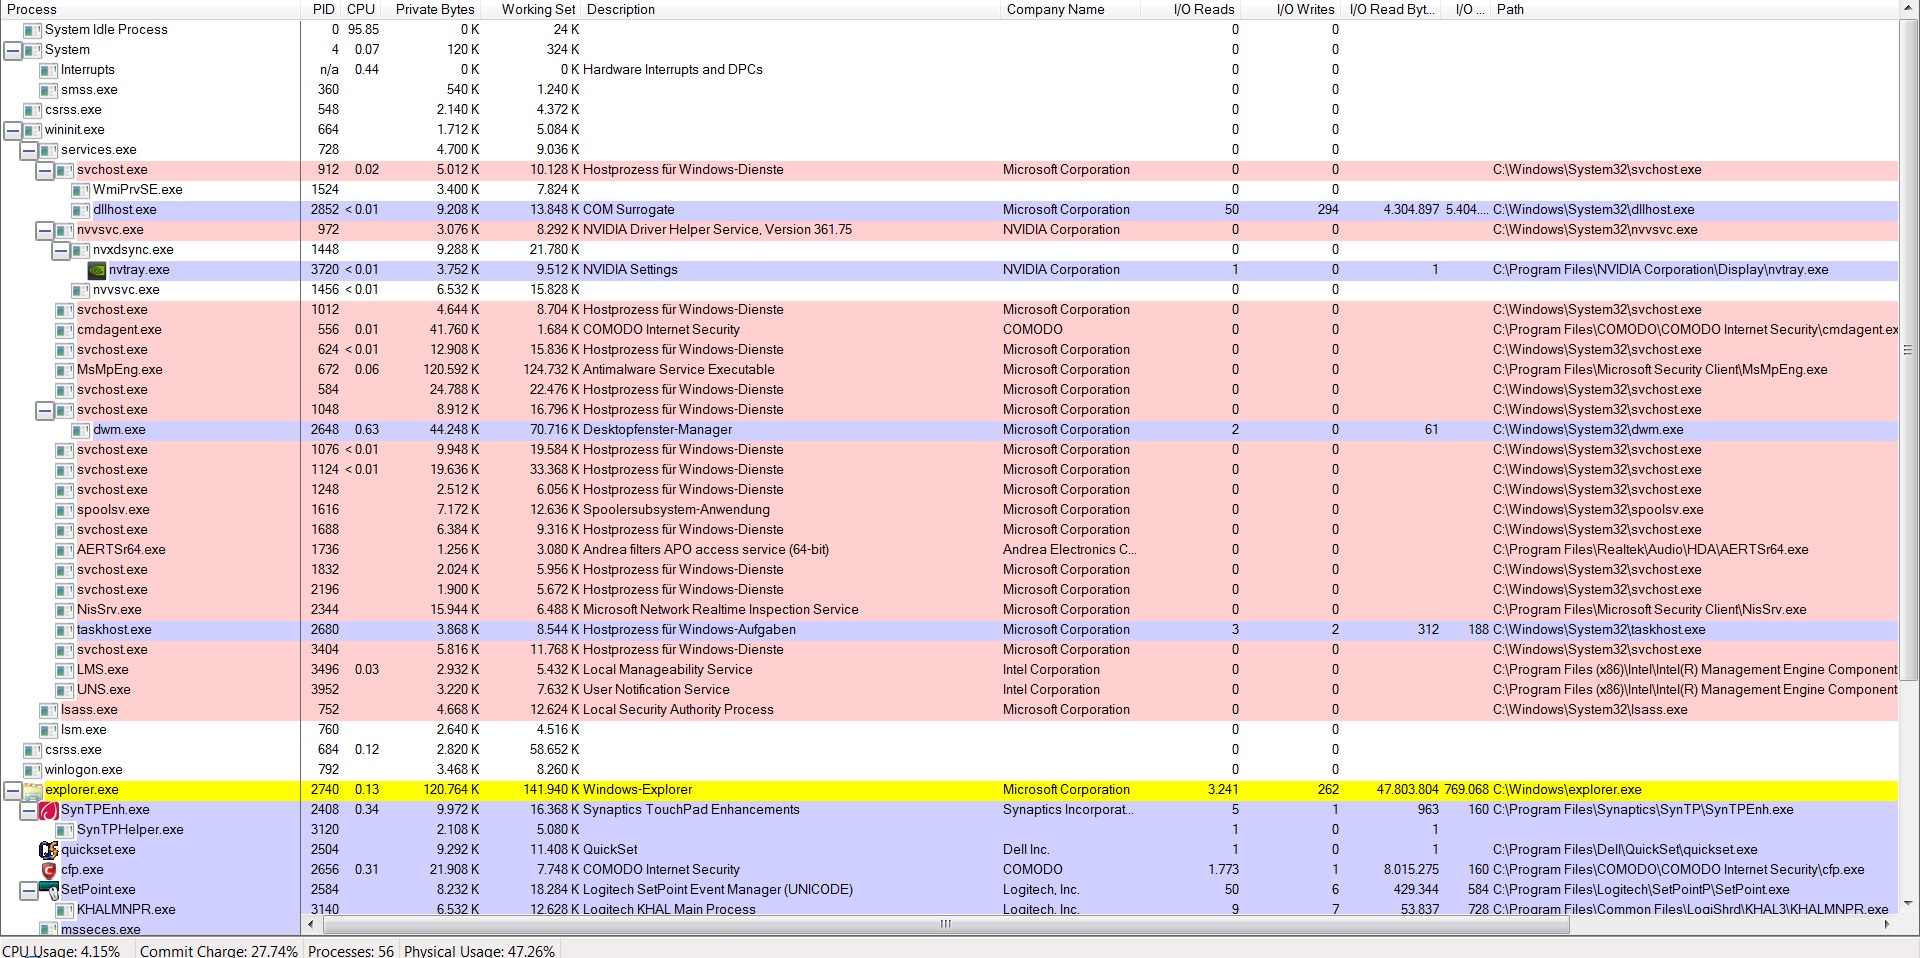Click the smss.exe process icon
Screen dimensions: 1920x958
tap(49, 90)
